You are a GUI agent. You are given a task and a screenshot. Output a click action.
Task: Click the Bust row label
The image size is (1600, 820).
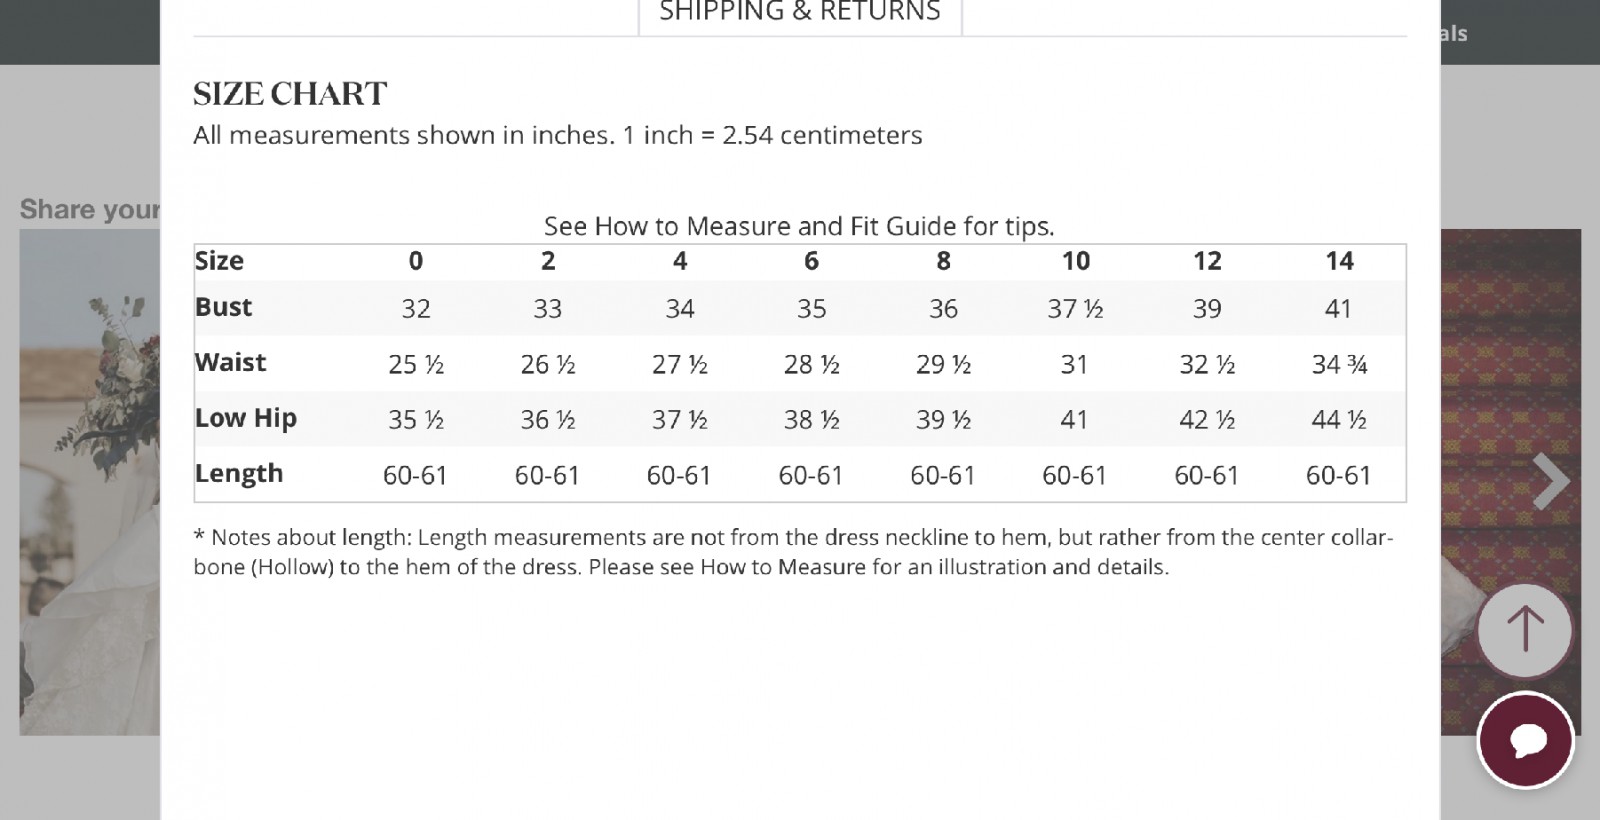pos(223,307)
